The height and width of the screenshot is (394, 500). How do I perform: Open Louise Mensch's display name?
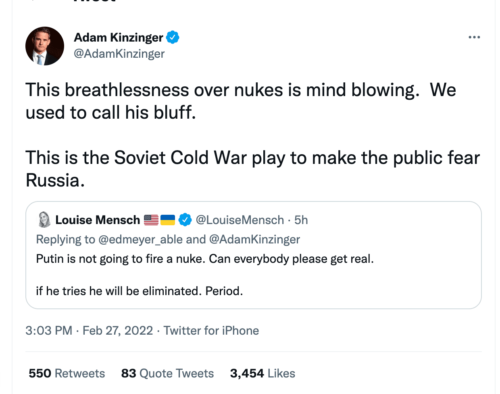coord(98,220)
